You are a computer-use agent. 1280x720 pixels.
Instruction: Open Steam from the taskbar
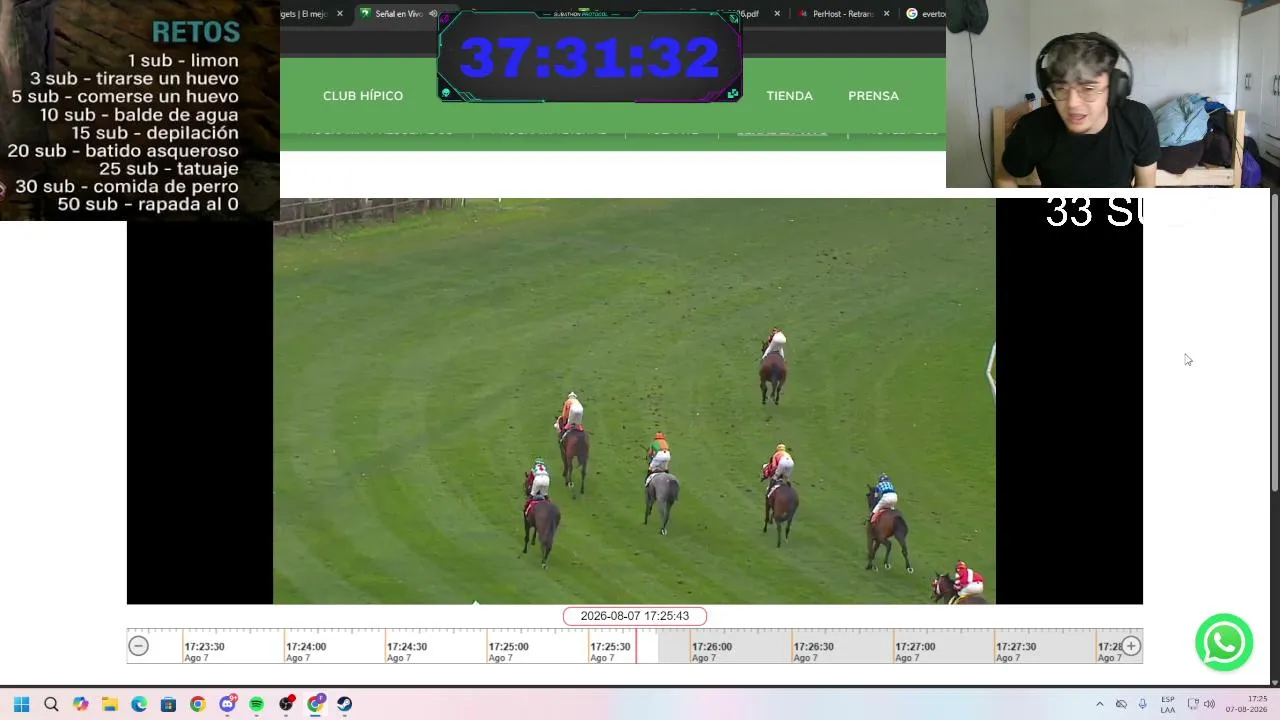pyautogui.click(x=345, y=704)
